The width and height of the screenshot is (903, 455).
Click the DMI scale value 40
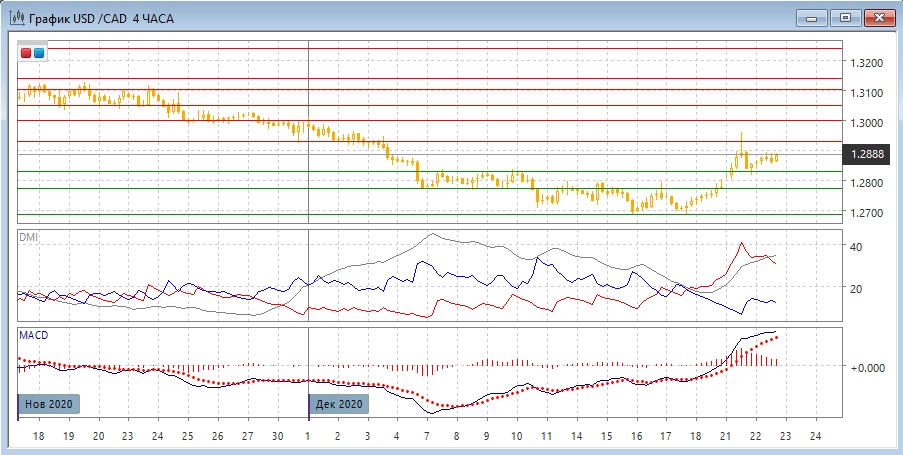point(856,246)
